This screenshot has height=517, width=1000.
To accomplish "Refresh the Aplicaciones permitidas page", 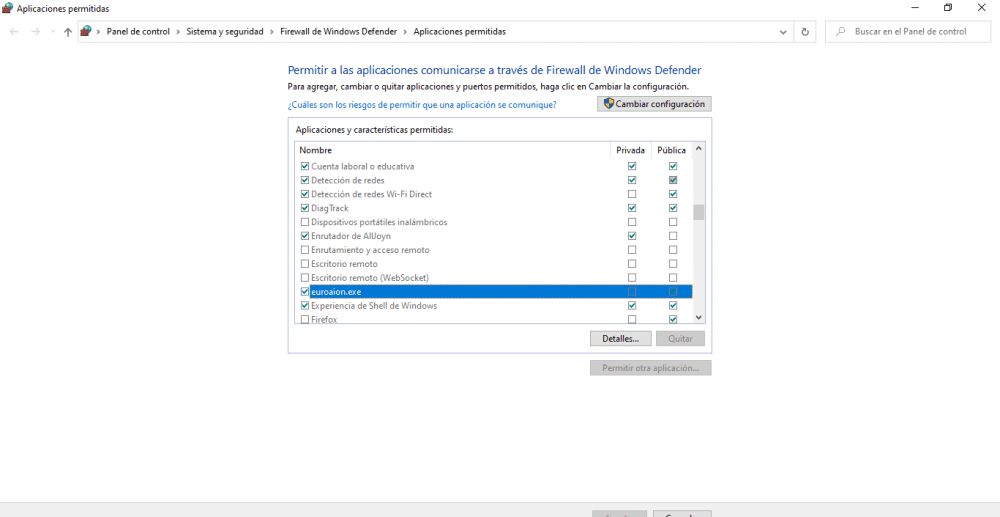I will (806, 32).
